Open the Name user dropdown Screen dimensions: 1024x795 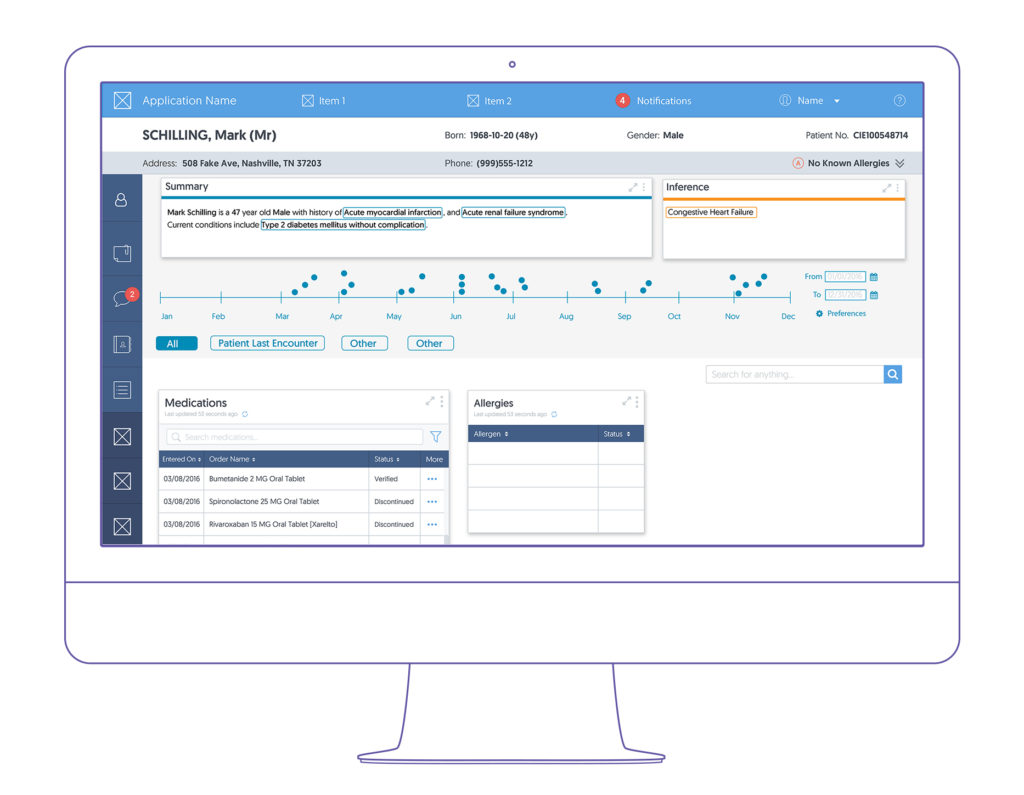811,101
